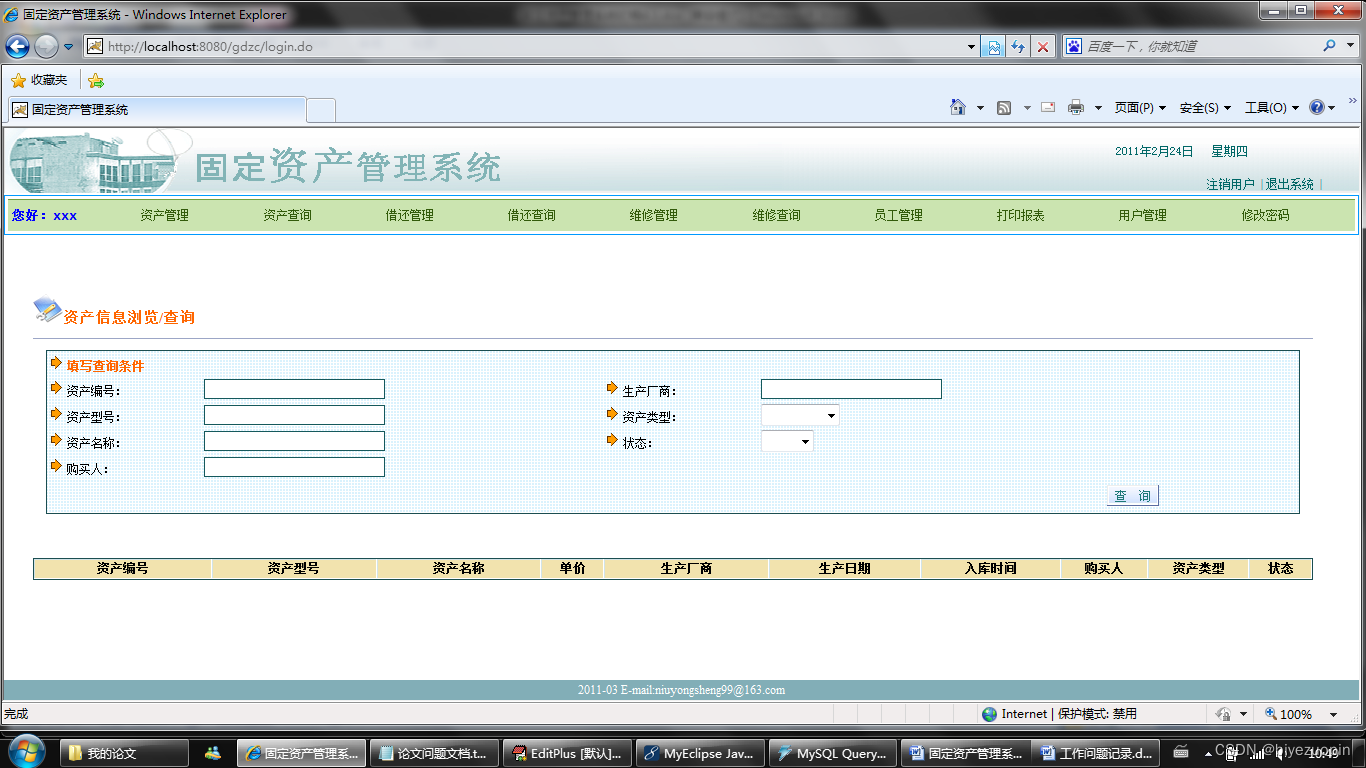
Task: Click the speaker volume tray icon
Action: [1280, 753]
